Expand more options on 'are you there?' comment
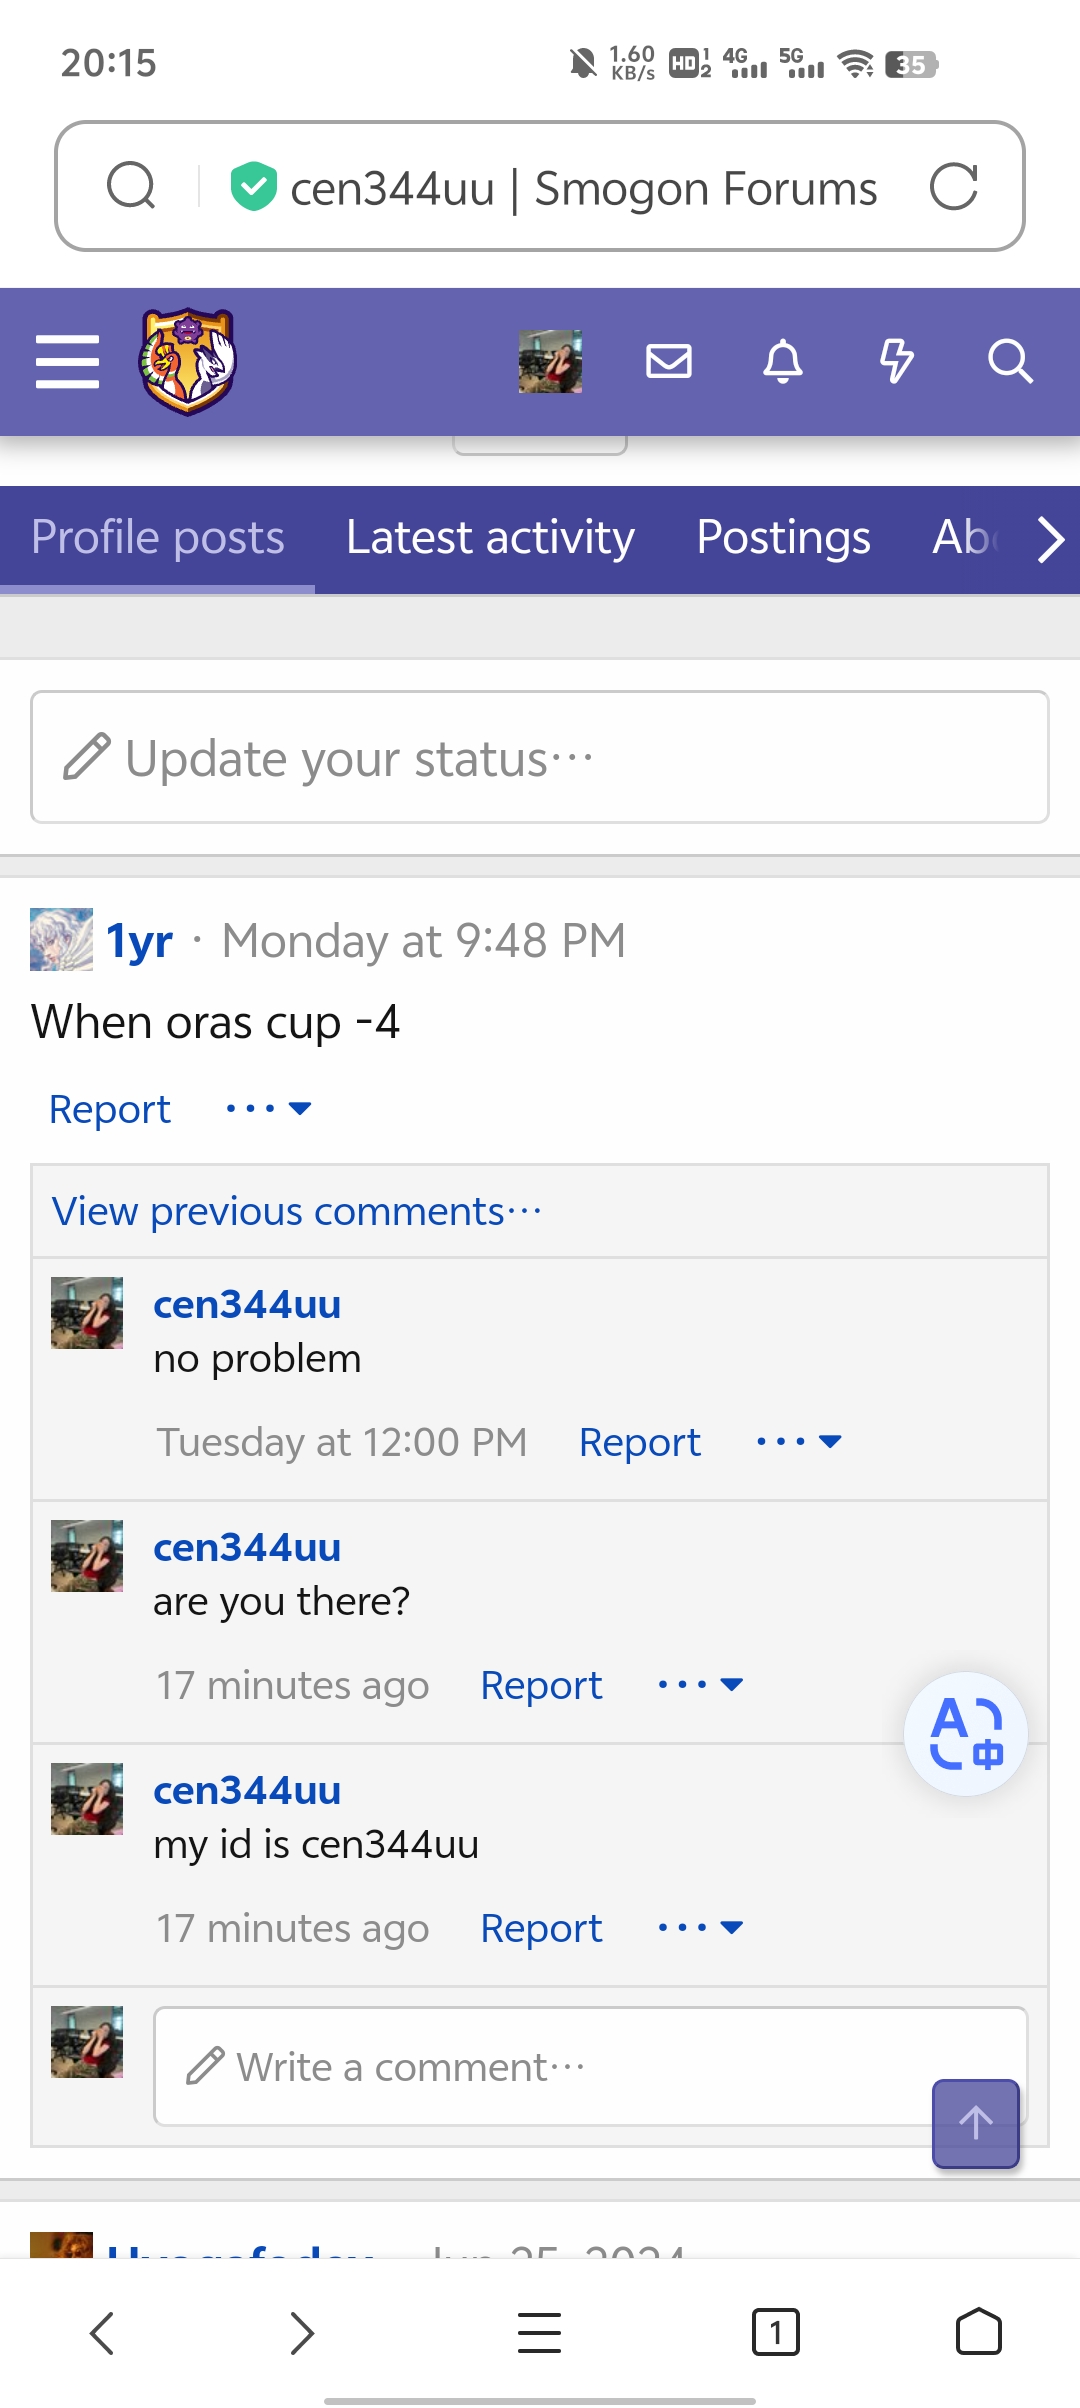The width and height of the screenshot is (1080, 2408). click(x=700, y=1684)
